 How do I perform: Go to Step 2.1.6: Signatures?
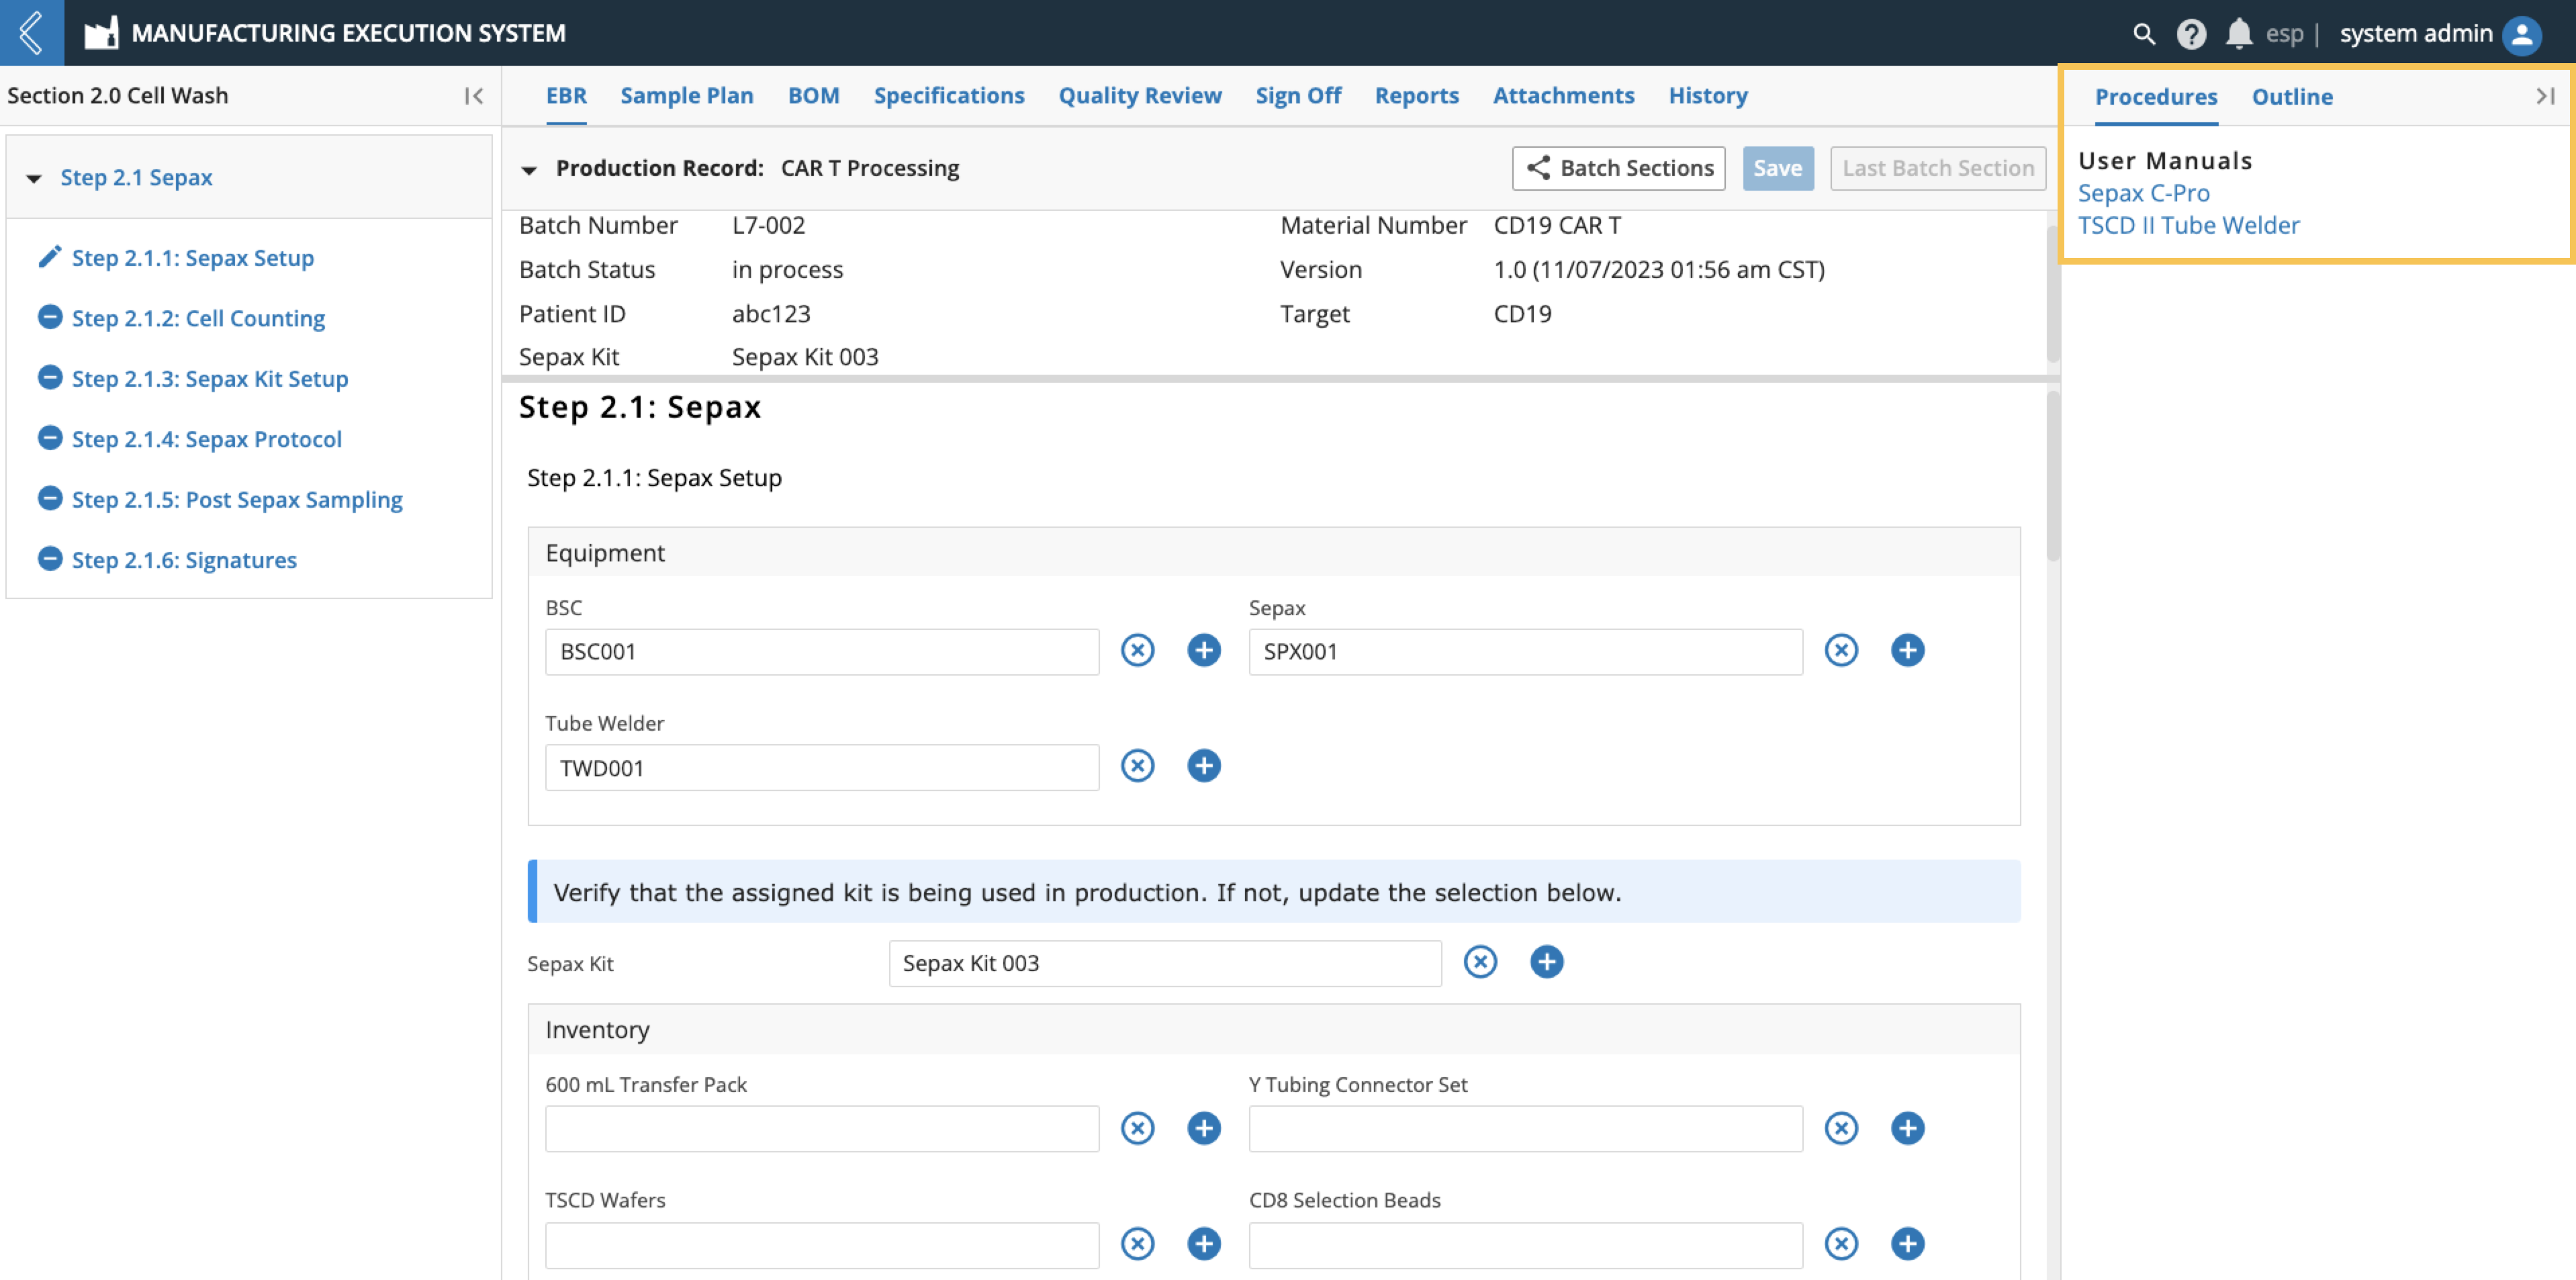(x=184, y=560)
